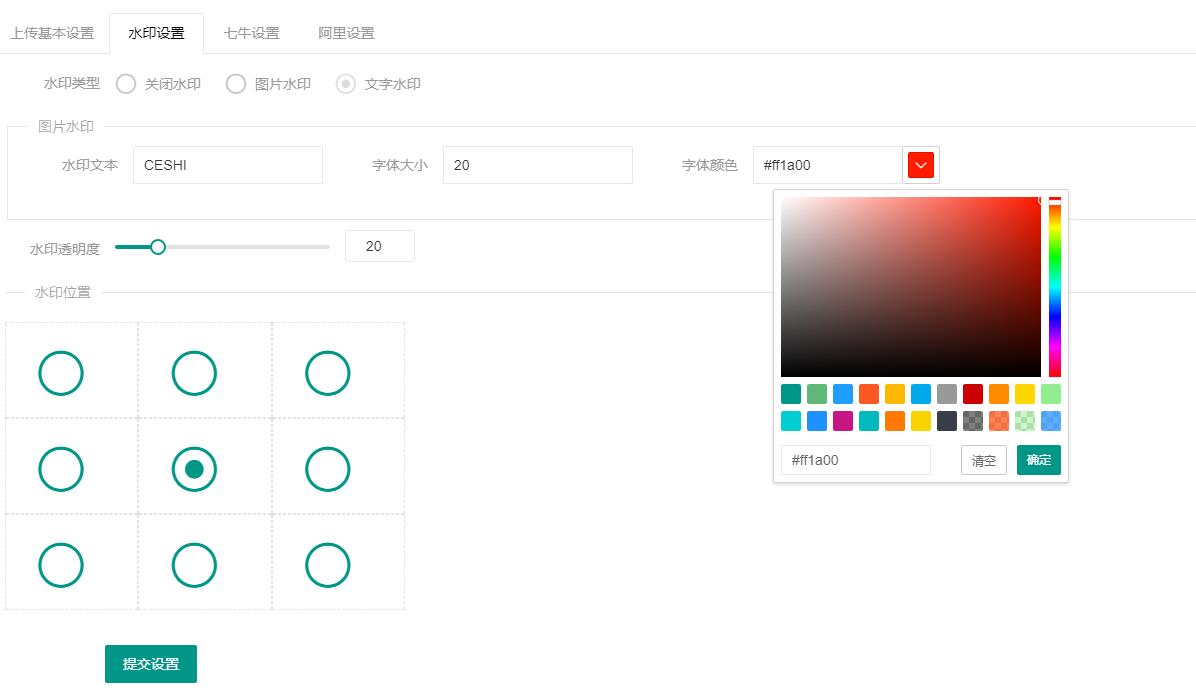Click the 提交设置 submit button
The image size is (1196, 691).
[x=151, y=664]
